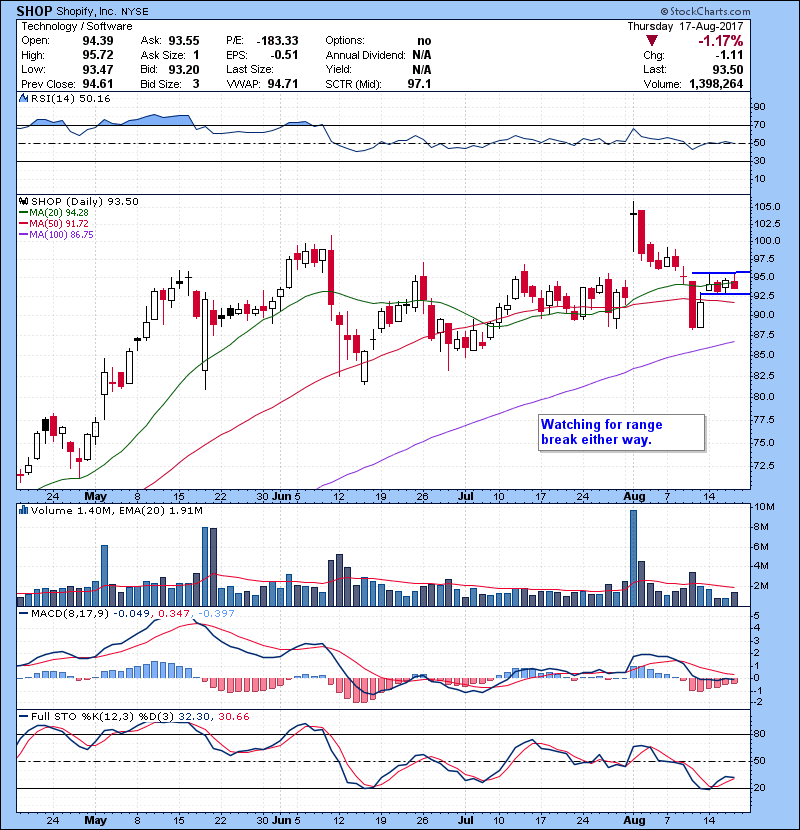Click the 'Technology / Software' sector text

click(77, 26)
